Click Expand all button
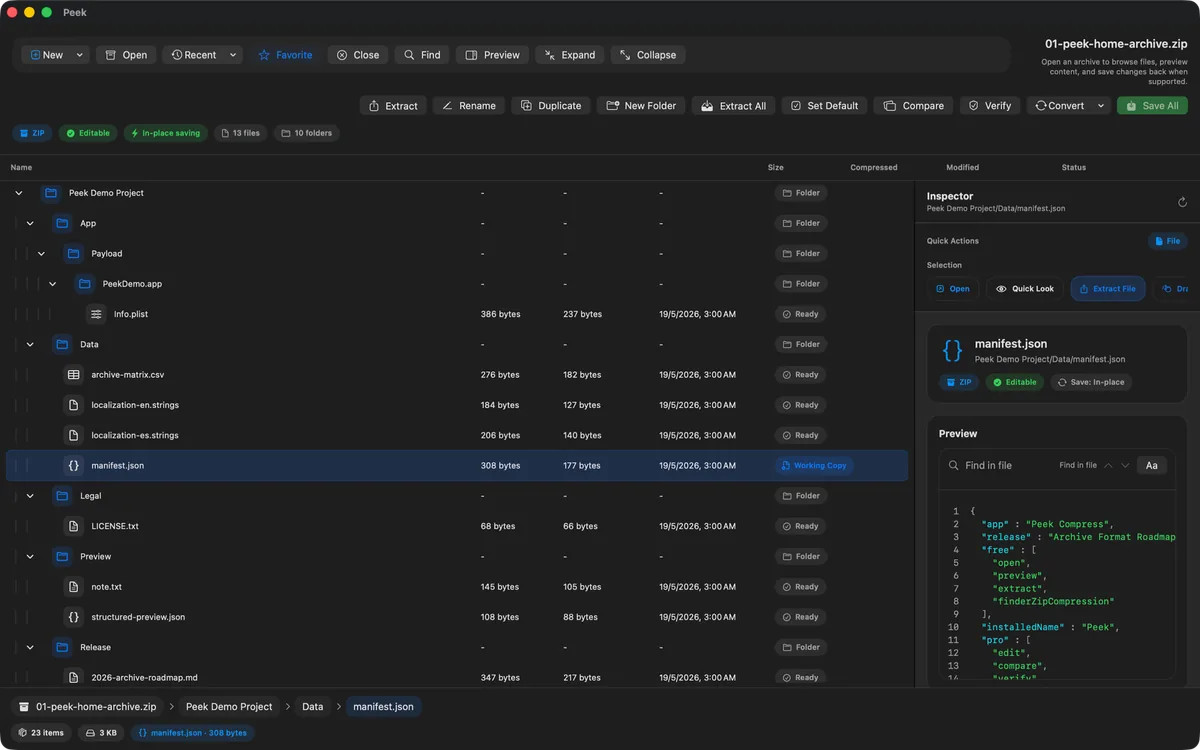This screenshot has height=750, width=1200. 570,55
